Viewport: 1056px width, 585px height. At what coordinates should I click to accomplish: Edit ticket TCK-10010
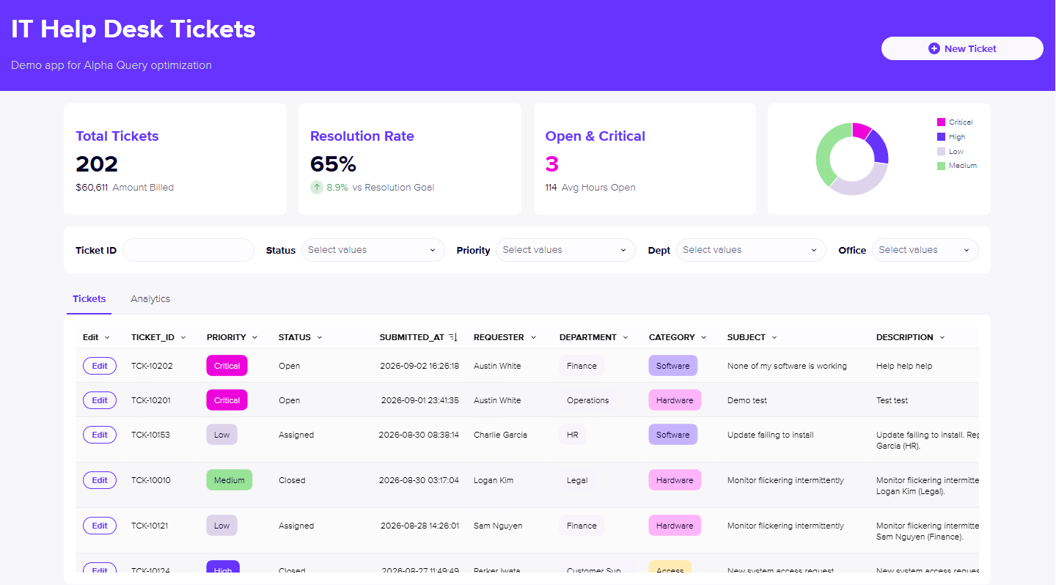[x=100, y=480]
